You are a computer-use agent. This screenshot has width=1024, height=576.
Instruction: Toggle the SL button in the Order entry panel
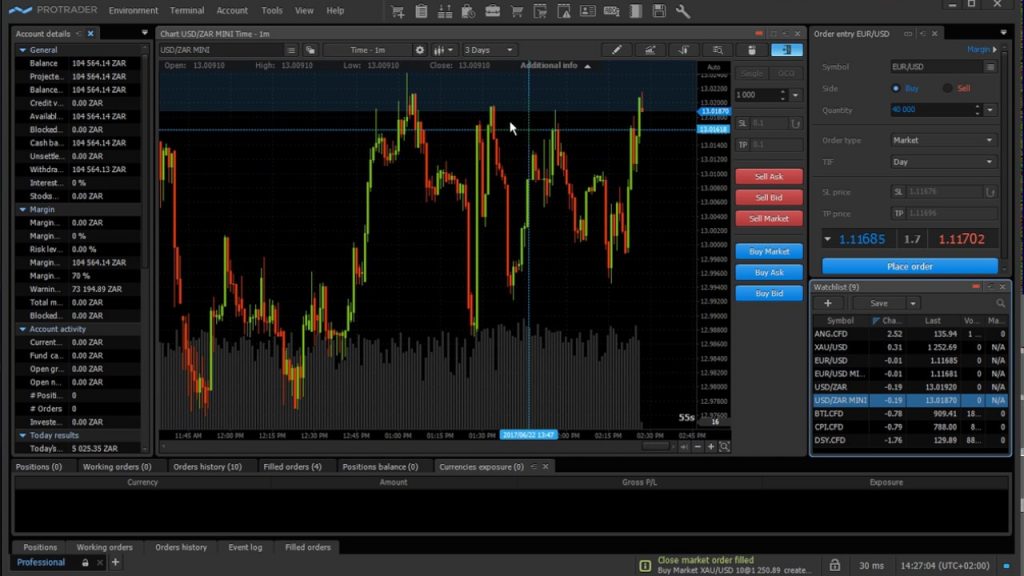pyautogui.click(x=898, y=191)
